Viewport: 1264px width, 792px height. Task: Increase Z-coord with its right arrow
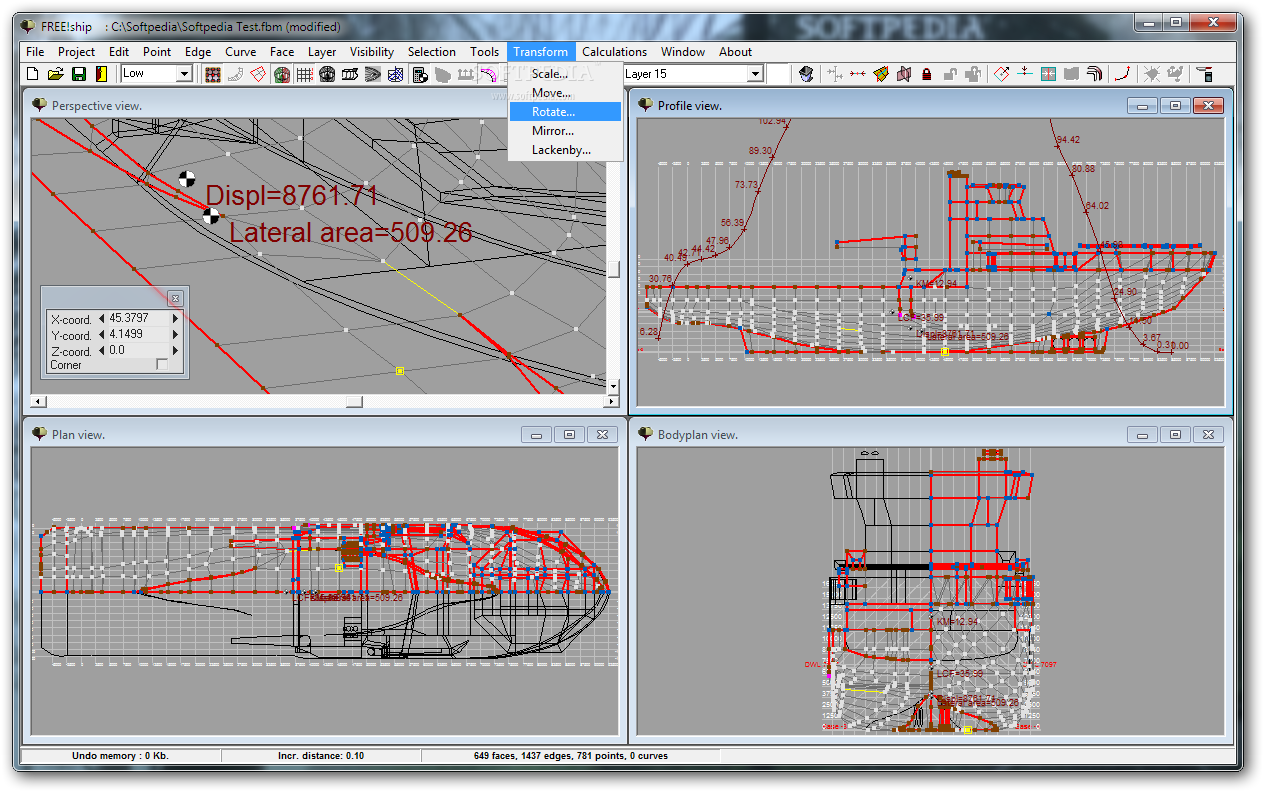(176, 351)
